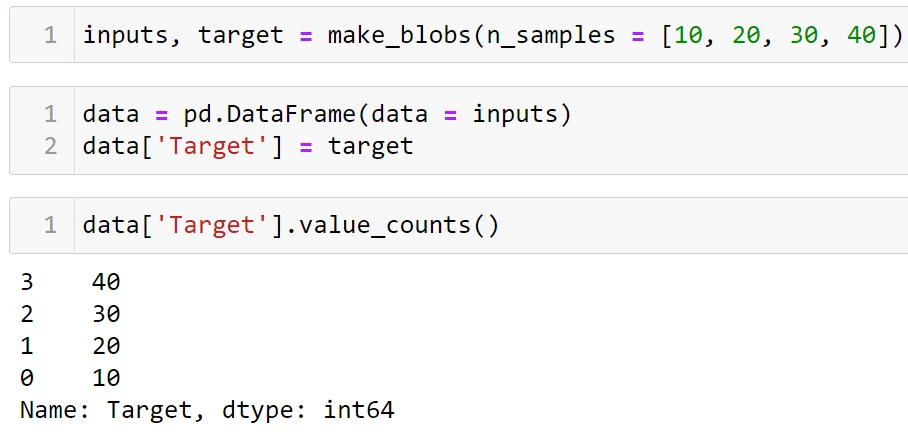908x434 pixels.
Task: Click the output row showing class 0 count 10
Action: click(x=70, y=378)
